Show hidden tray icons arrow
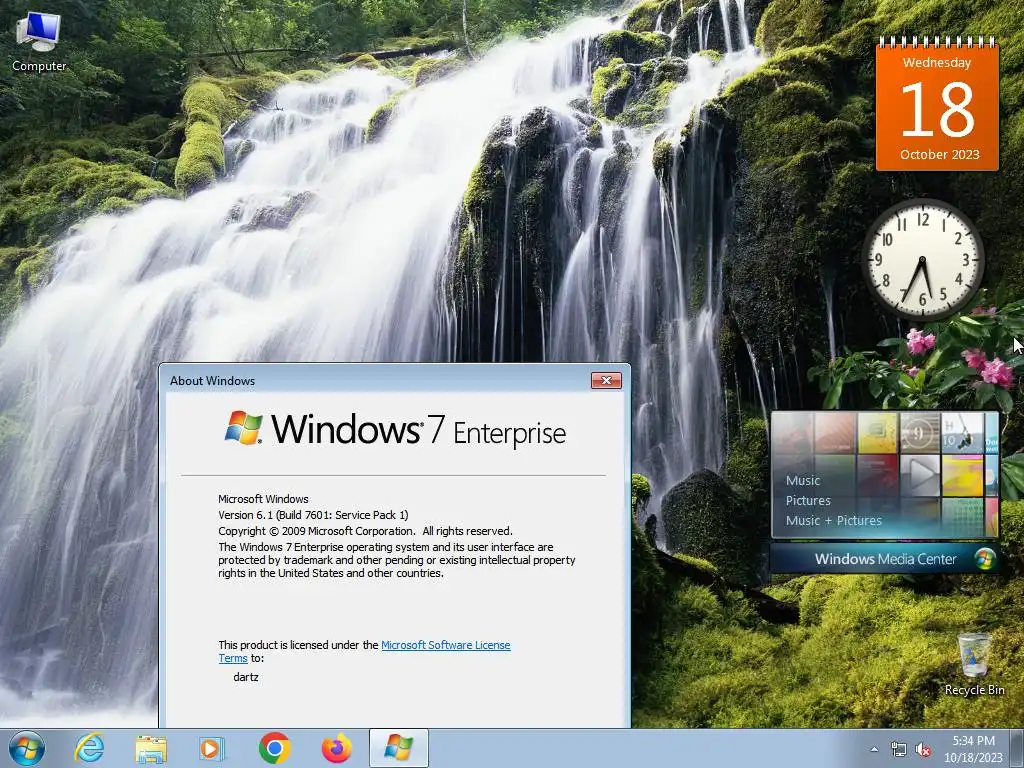The image size is (1024, 768). [x=874, y=750]
